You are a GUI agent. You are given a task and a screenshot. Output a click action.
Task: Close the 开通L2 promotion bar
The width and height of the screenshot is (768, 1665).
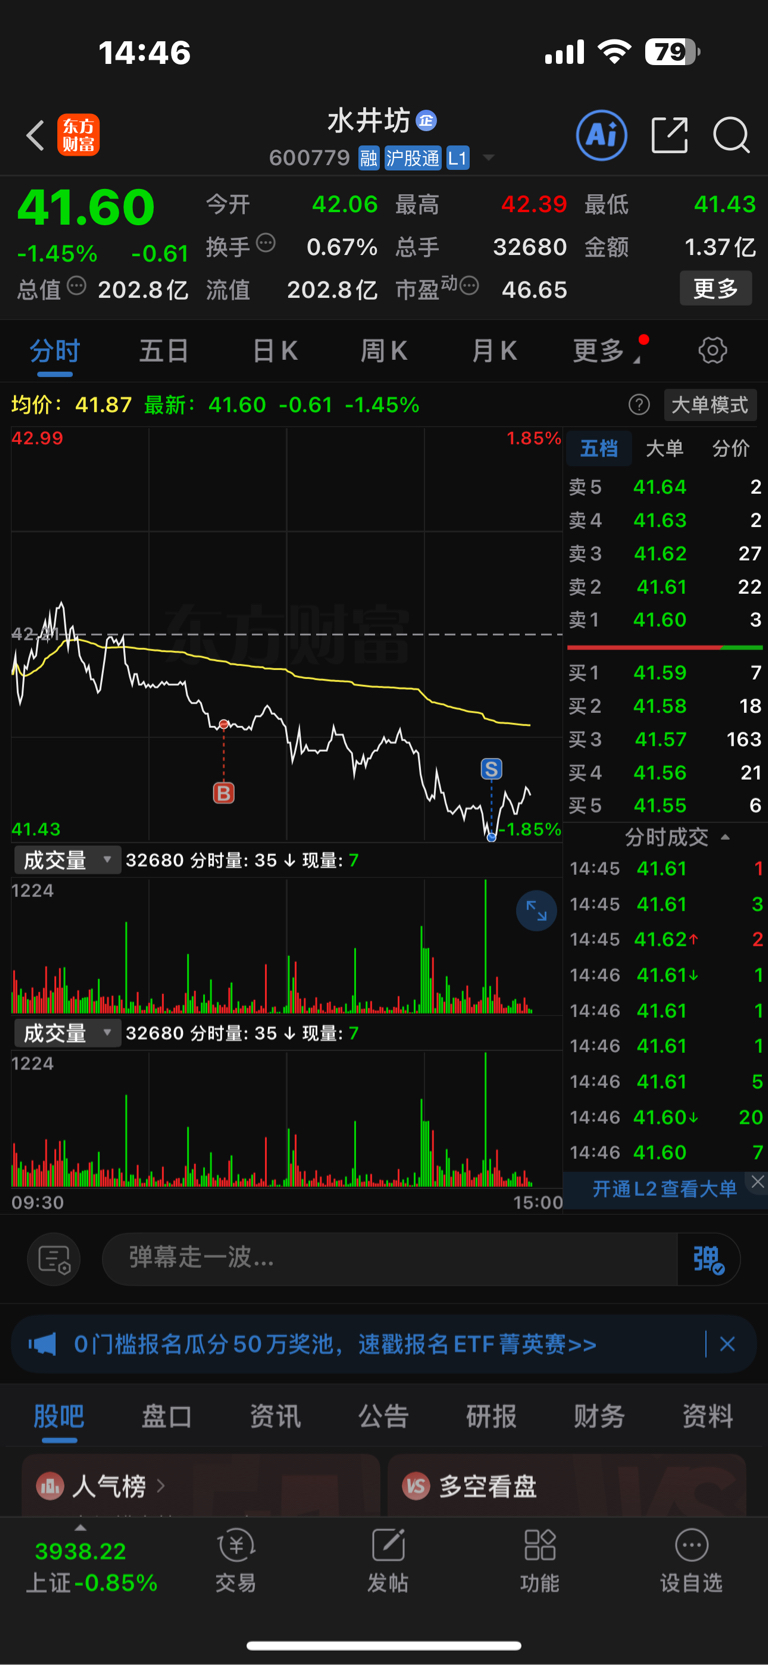pyautogui.click(x=758, y=1182)
